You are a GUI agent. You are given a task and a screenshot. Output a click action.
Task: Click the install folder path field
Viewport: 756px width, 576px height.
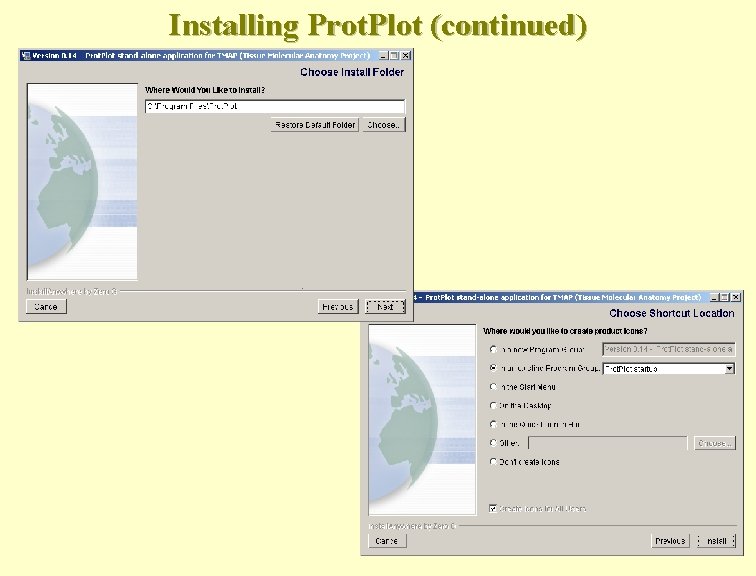(275, 107)
